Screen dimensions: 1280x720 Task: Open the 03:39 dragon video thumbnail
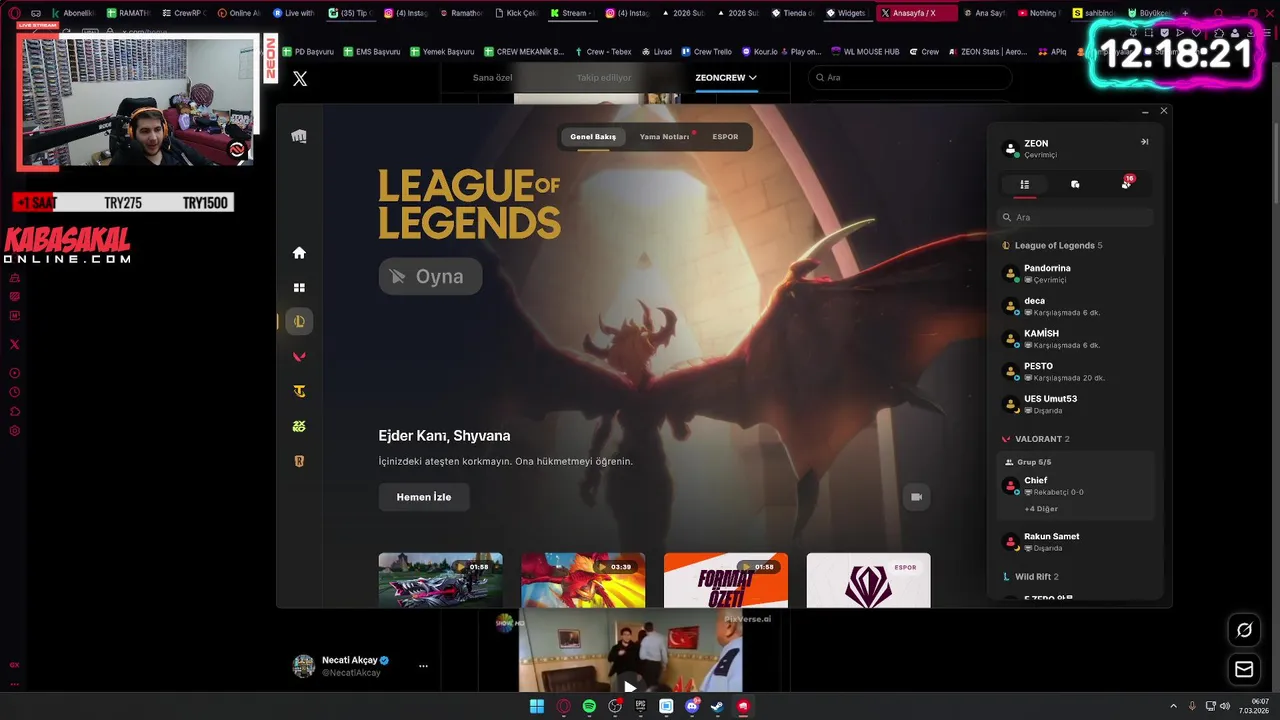[x=583, y=581]
